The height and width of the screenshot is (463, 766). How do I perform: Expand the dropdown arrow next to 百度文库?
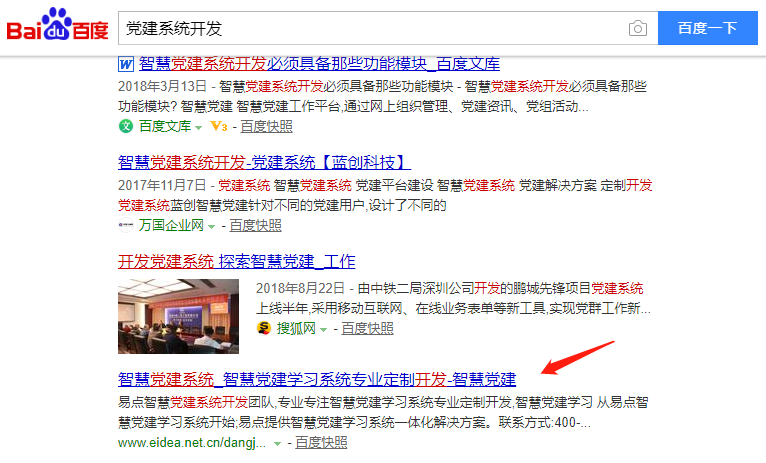click(198, 127)
